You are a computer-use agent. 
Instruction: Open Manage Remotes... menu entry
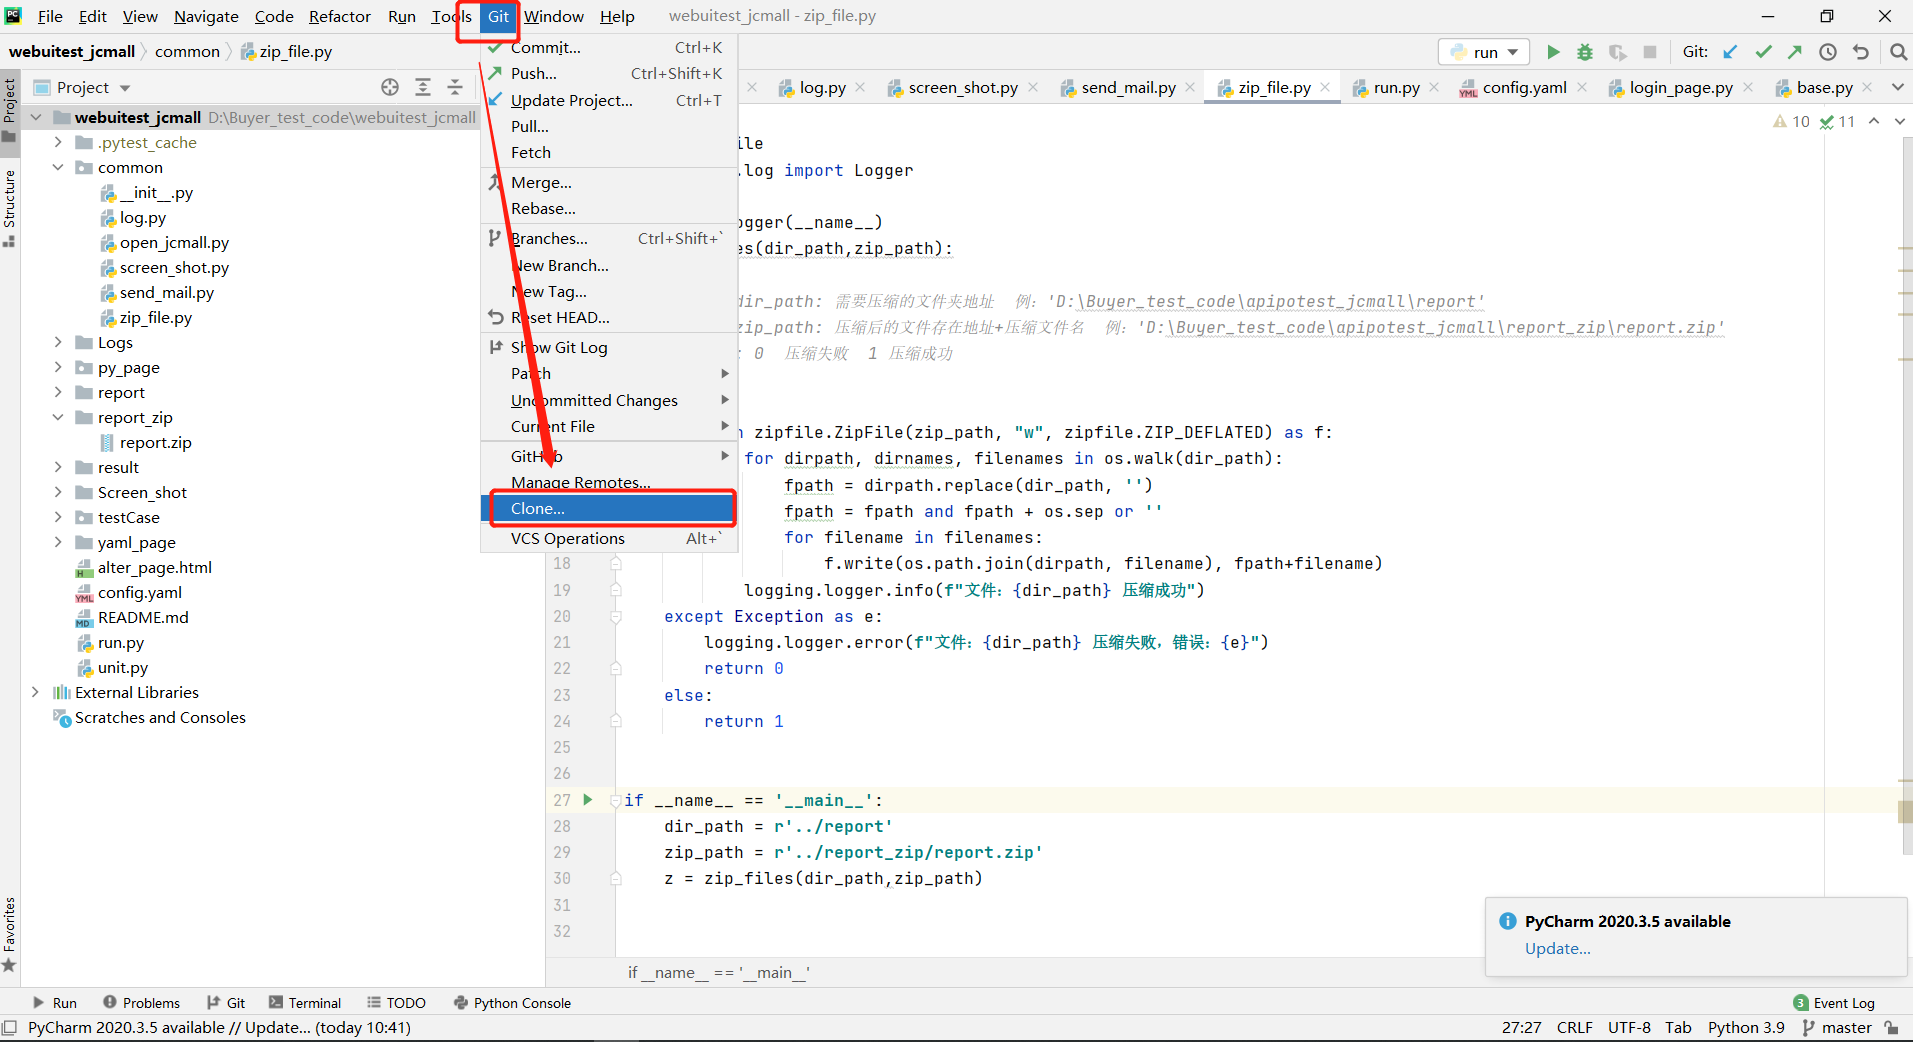[609, 482]
